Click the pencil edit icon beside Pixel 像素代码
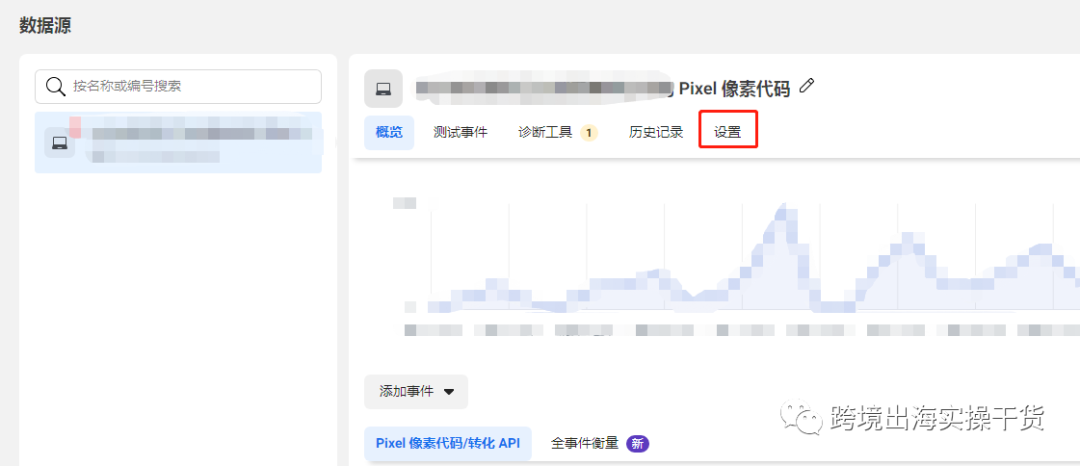The width and height of the screenshot is (1080, 466). click(807, 87)
